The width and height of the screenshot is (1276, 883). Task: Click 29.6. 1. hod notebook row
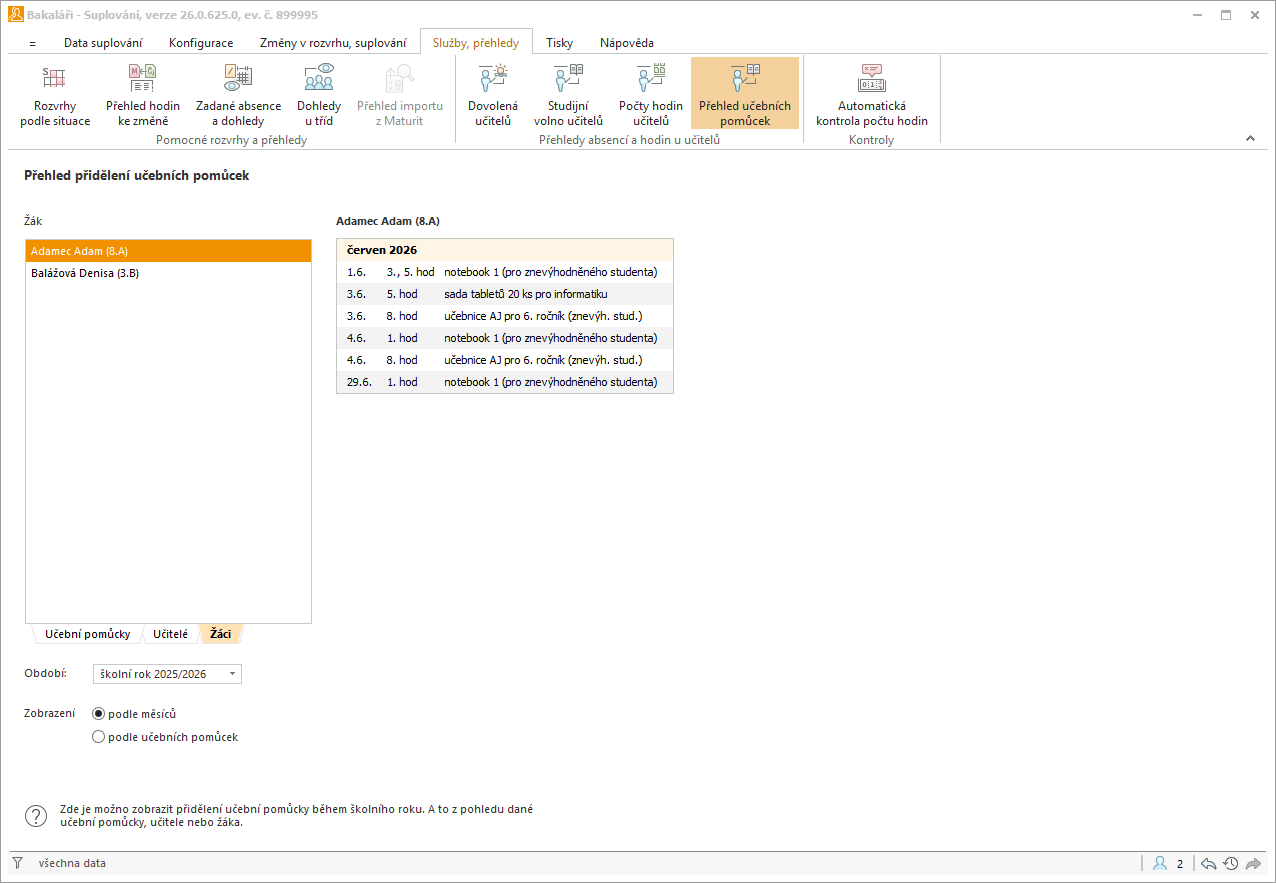pyautogui.click(x=505, y=382)
